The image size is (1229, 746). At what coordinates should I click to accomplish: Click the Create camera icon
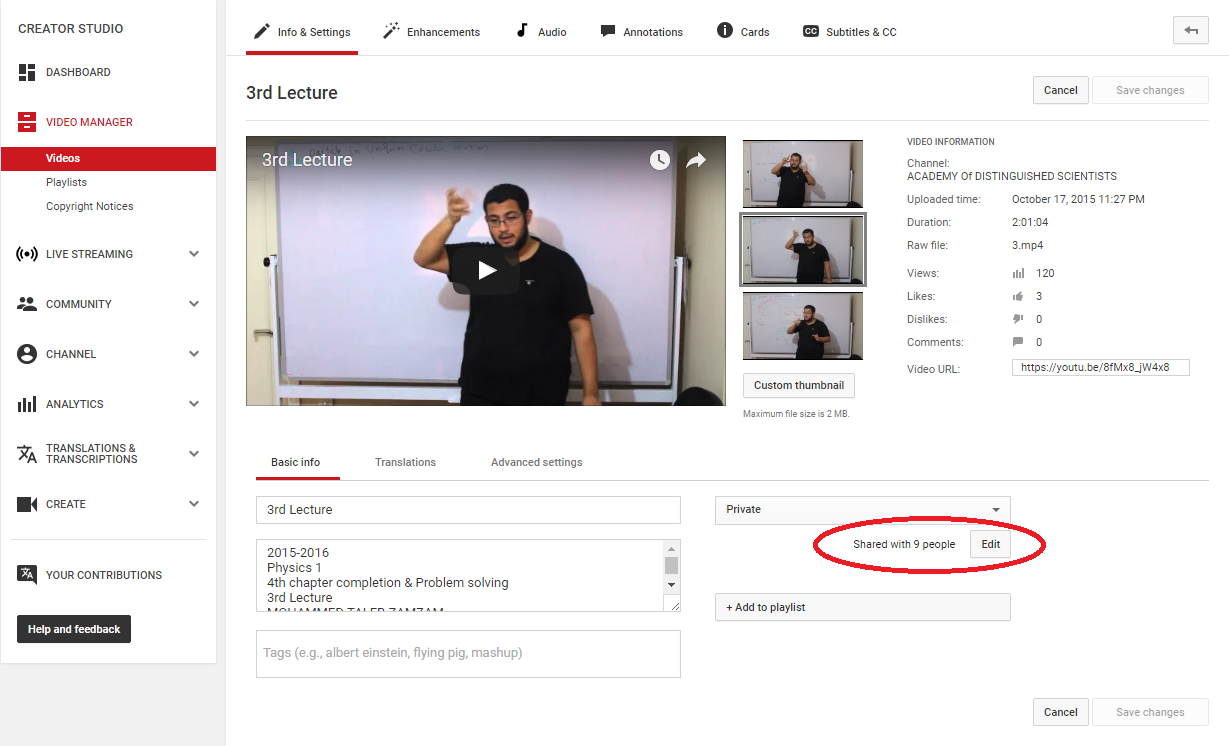coord(27,504)
